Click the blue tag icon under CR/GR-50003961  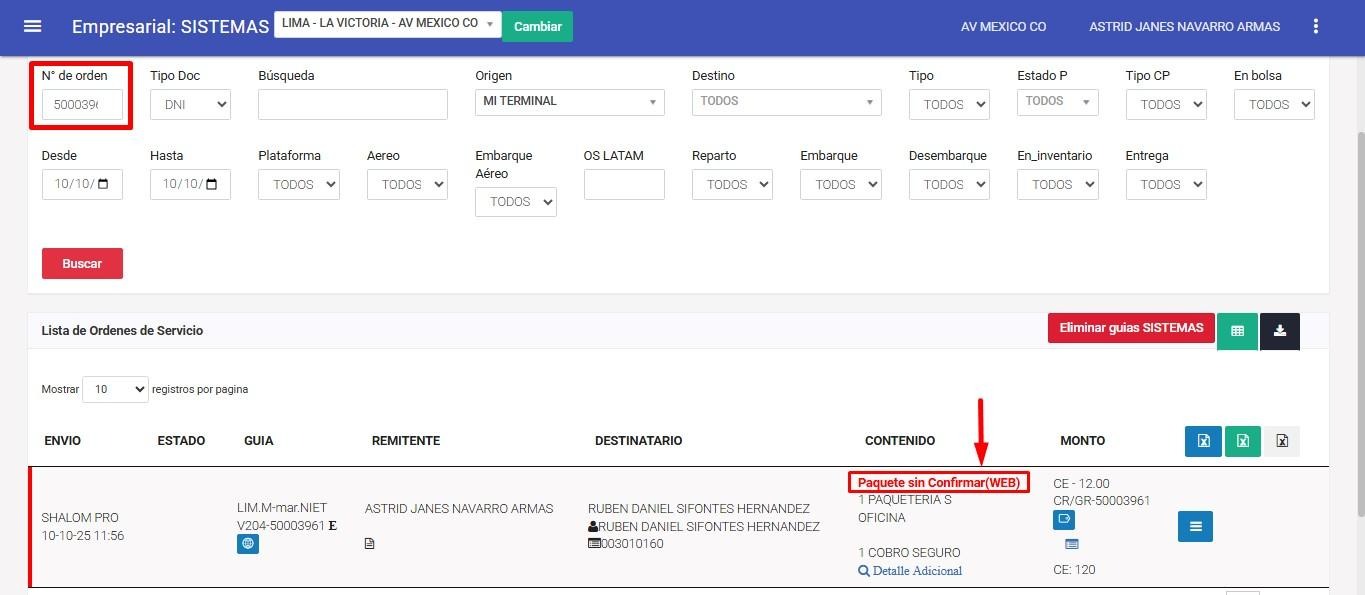click(x=1063, y=520)
